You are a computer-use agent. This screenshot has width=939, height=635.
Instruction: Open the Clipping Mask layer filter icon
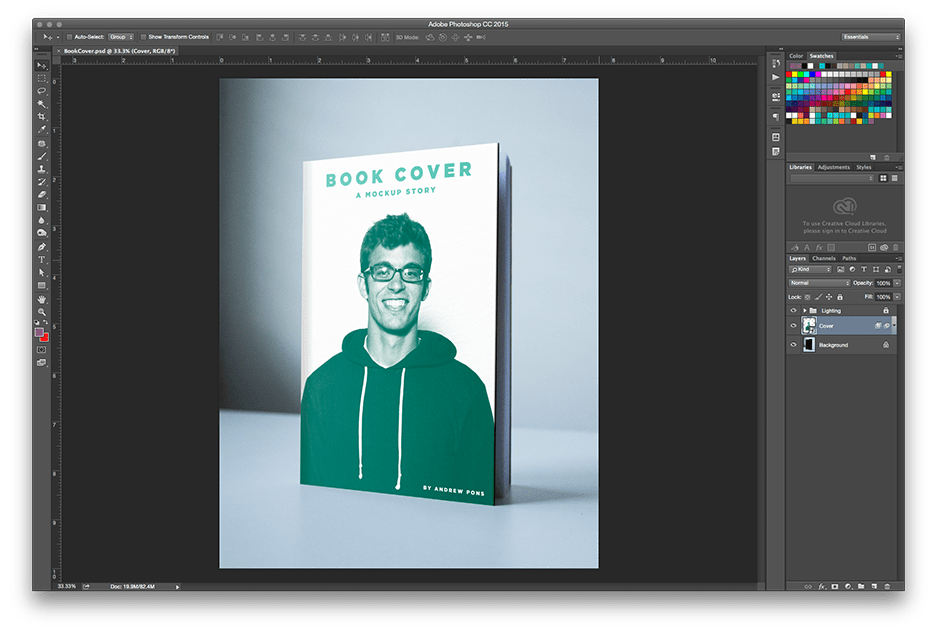point(888,269)
